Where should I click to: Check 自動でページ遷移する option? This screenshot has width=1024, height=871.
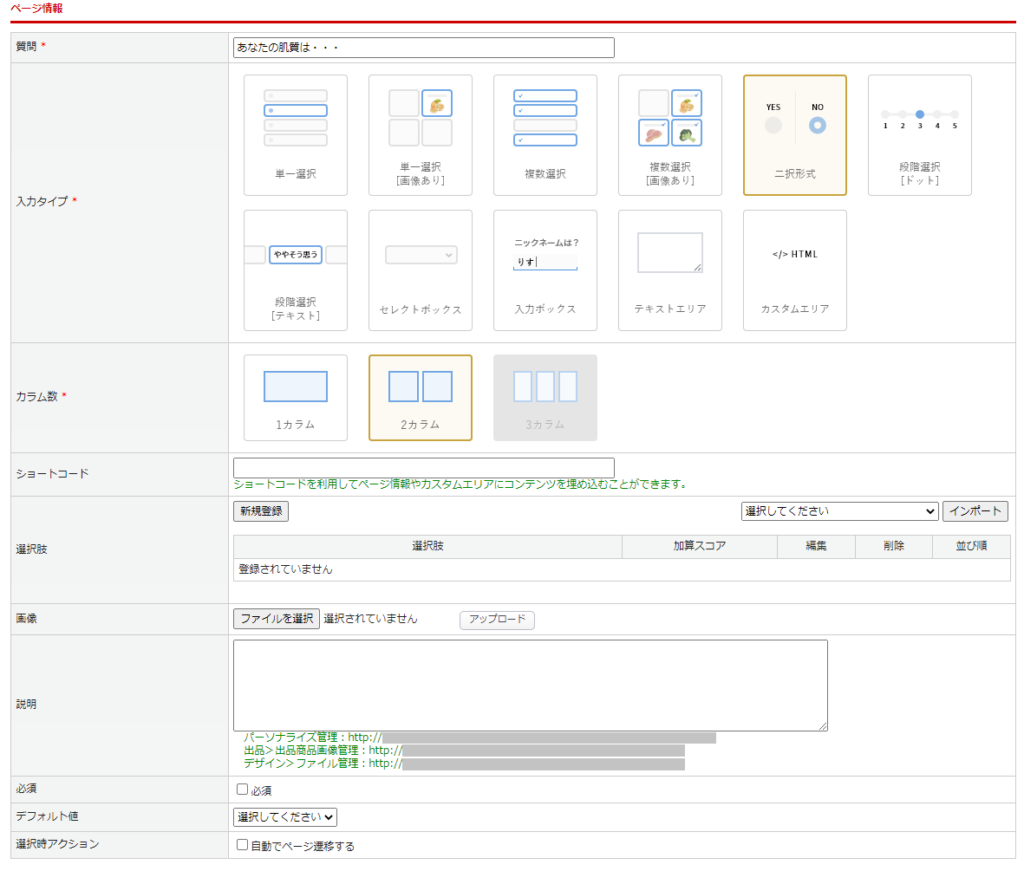click(x=242, y=845)
